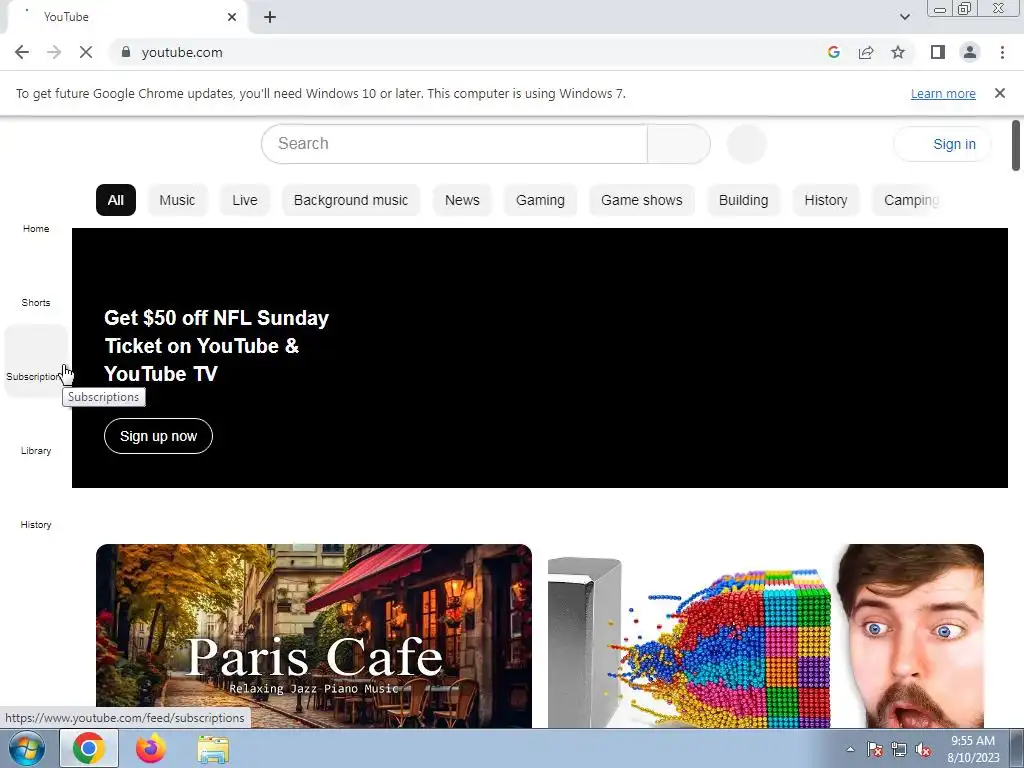Launch Firefox from taskbar

pos(151,748)
